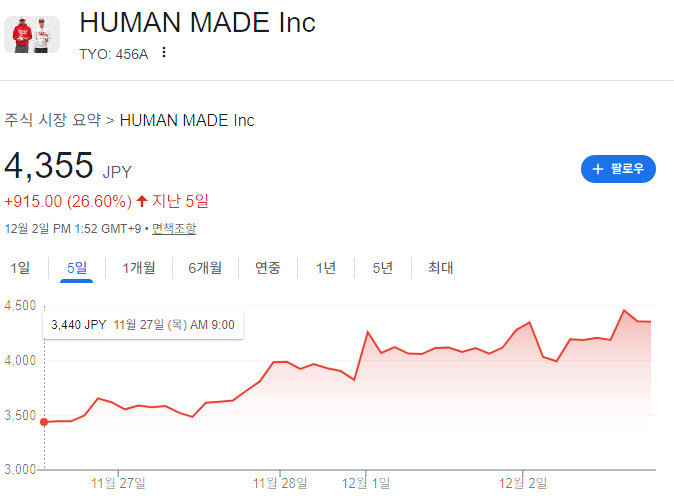Click the 주식 시장 요약 breadcrumb
674x496 pixels.
pos(52,120)
